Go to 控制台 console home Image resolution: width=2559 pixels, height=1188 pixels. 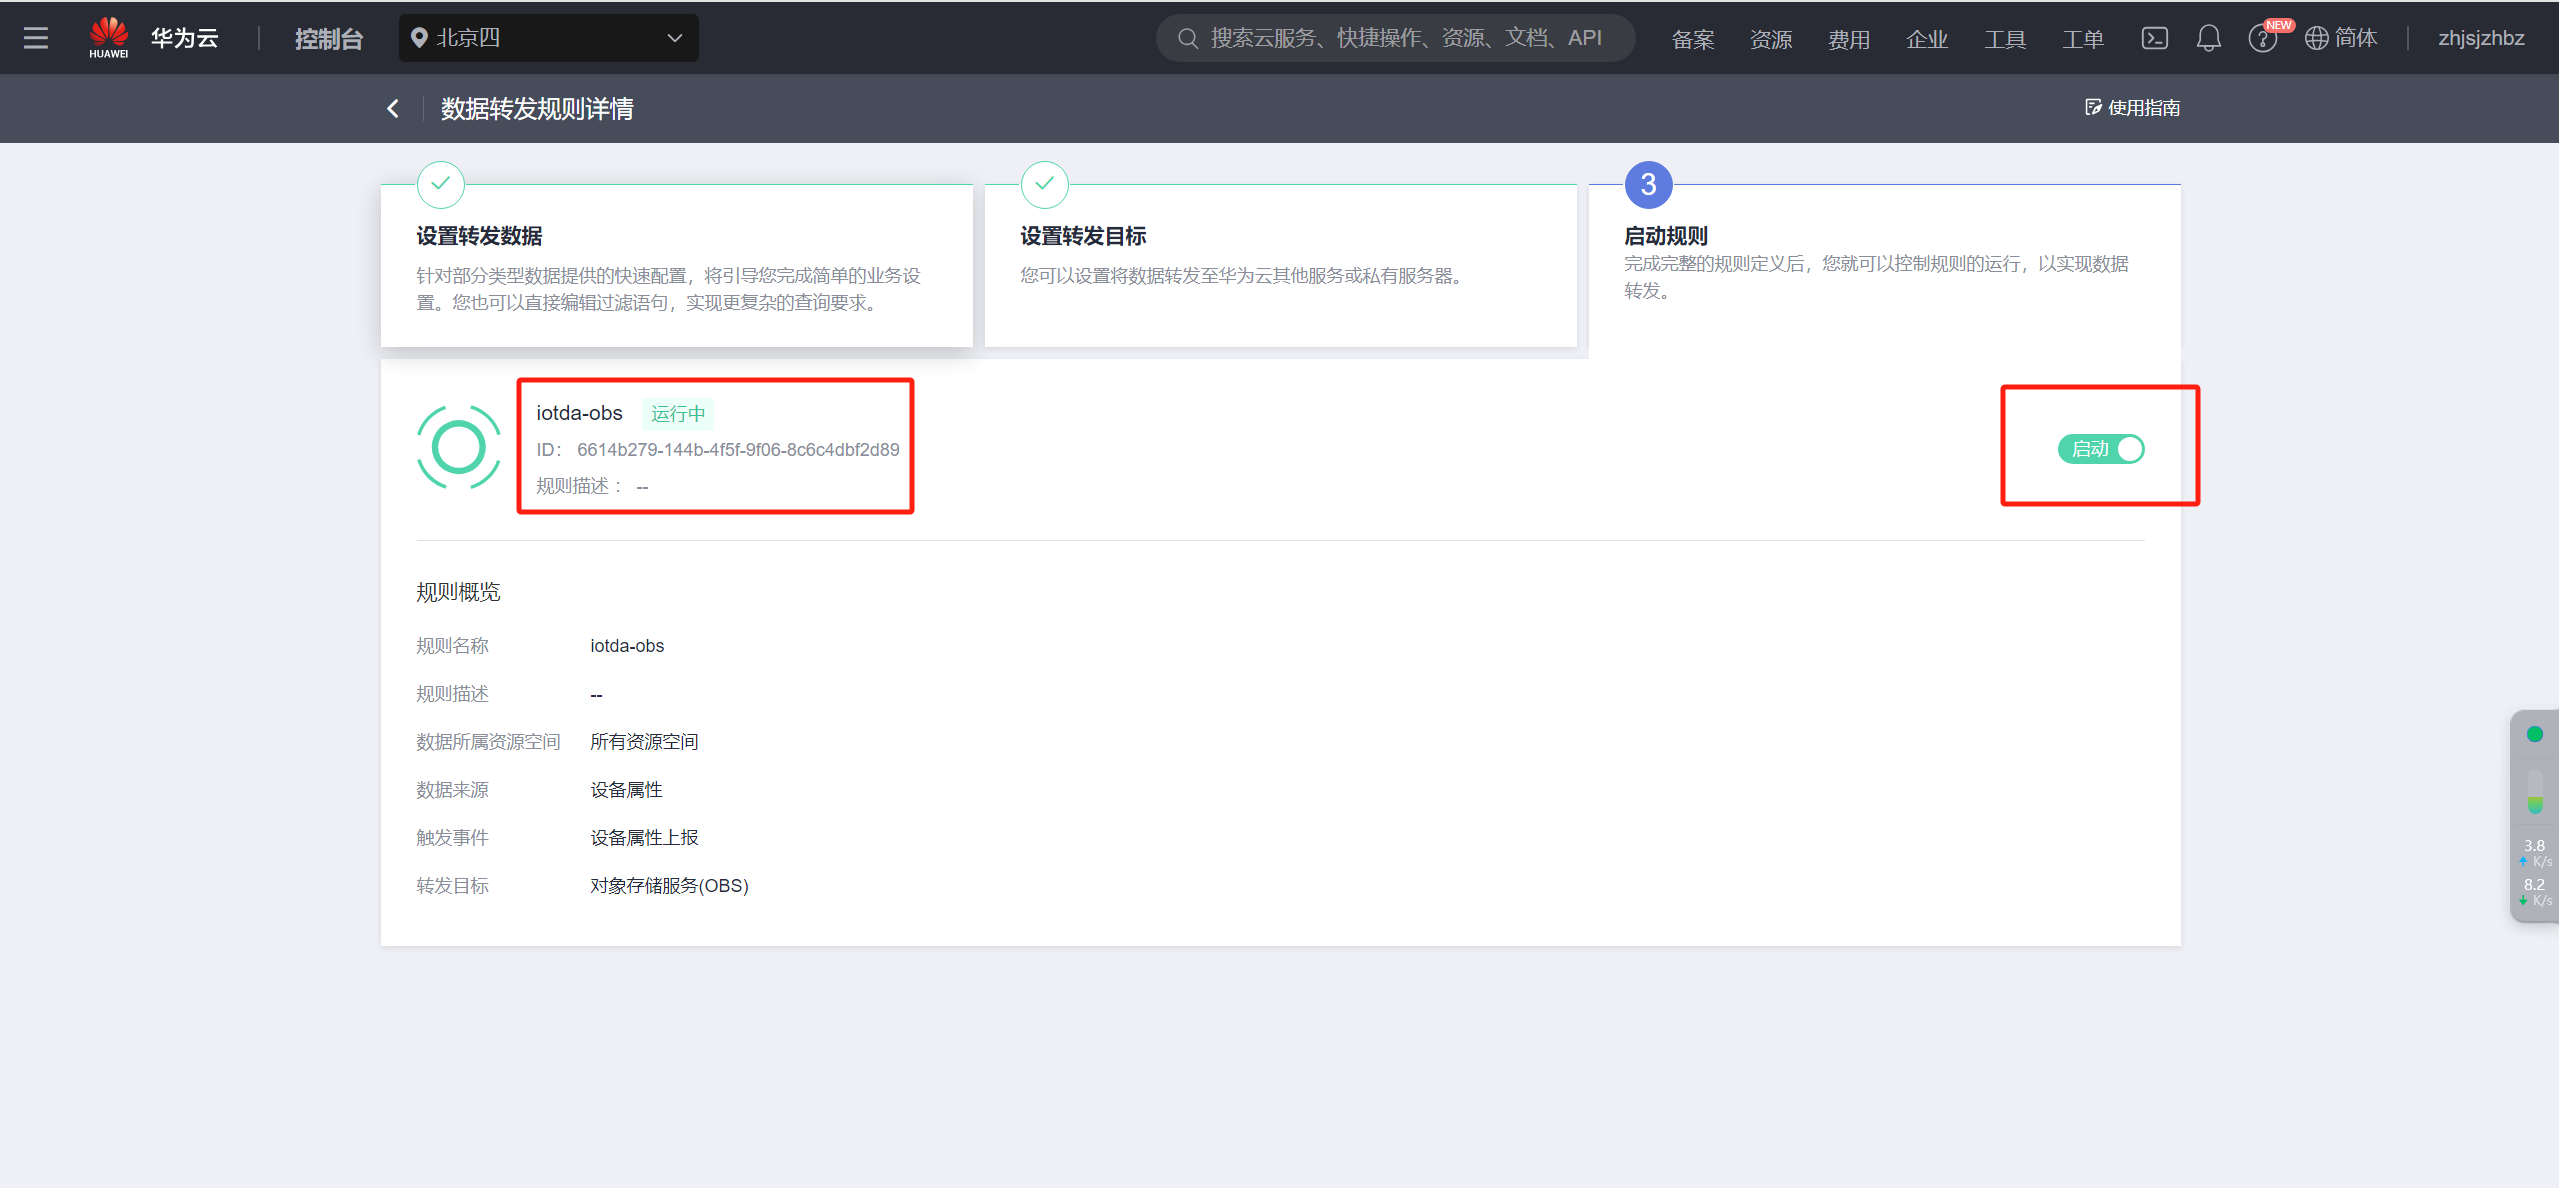pyautogui.click(x=328, y=38)
